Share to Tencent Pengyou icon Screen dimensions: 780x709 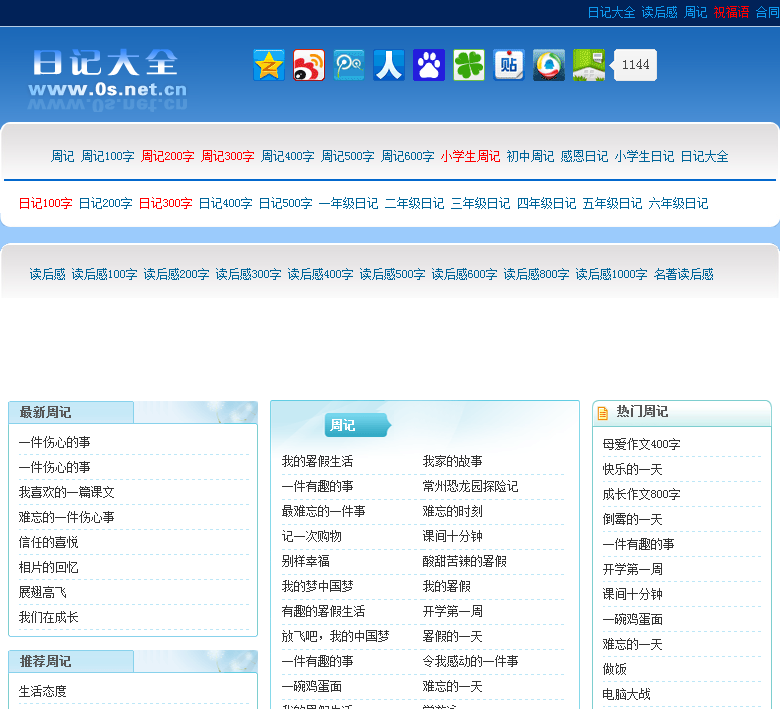[x=349, y=65]
